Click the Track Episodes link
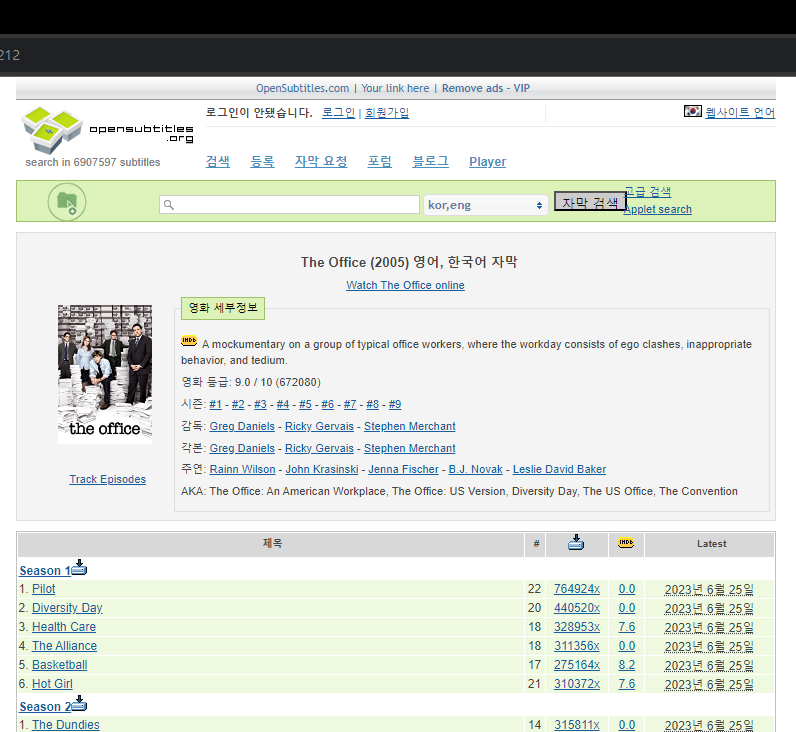This screenshot has width=796, height=732. pos(108,479)
